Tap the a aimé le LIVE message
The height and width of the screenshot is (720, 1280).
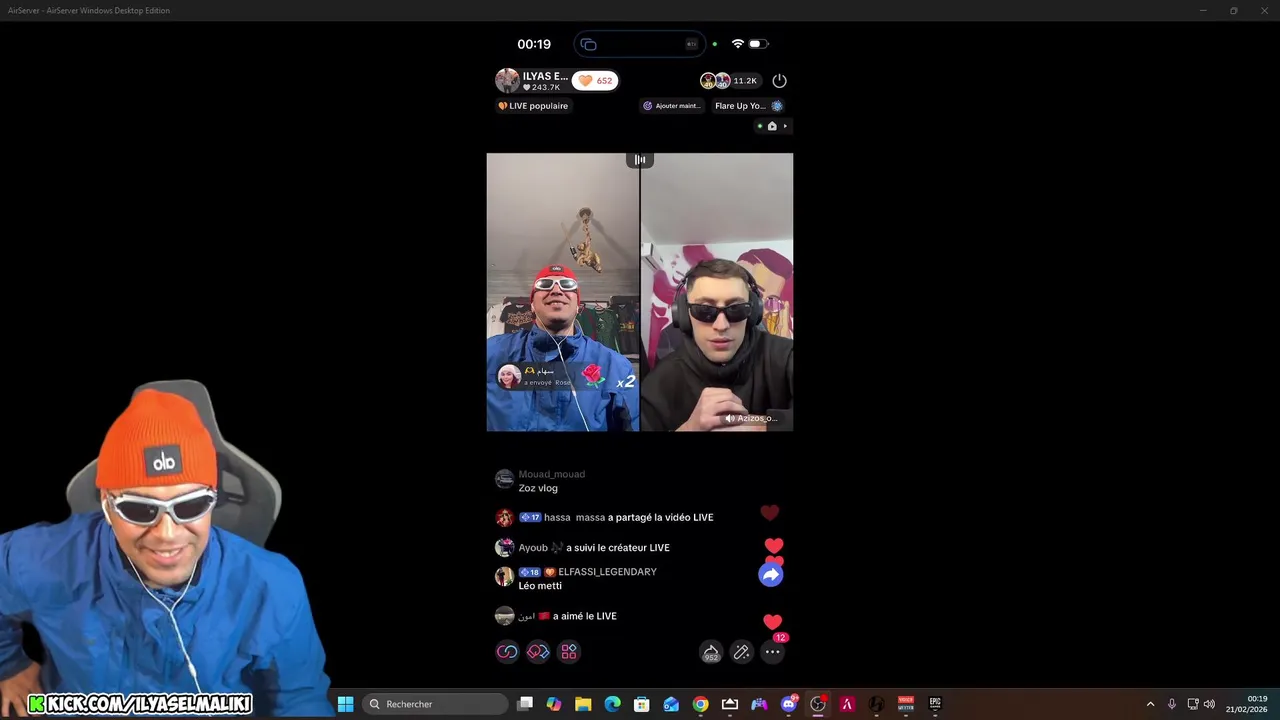pos(556,616)
